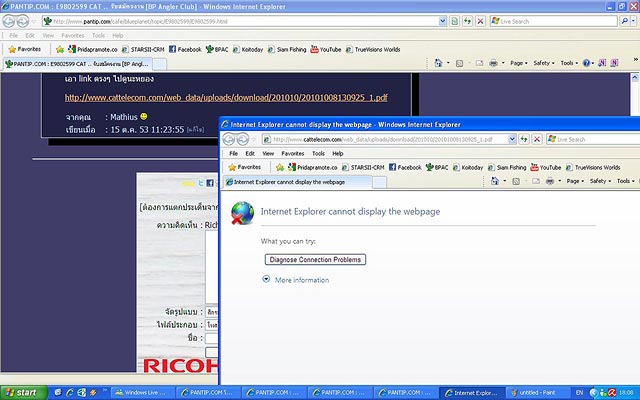Image resolution: width=640 pixels, height=400 pixels.
Task: Click Add to Favorites Bar icon in front window
Action: [280, 167]
